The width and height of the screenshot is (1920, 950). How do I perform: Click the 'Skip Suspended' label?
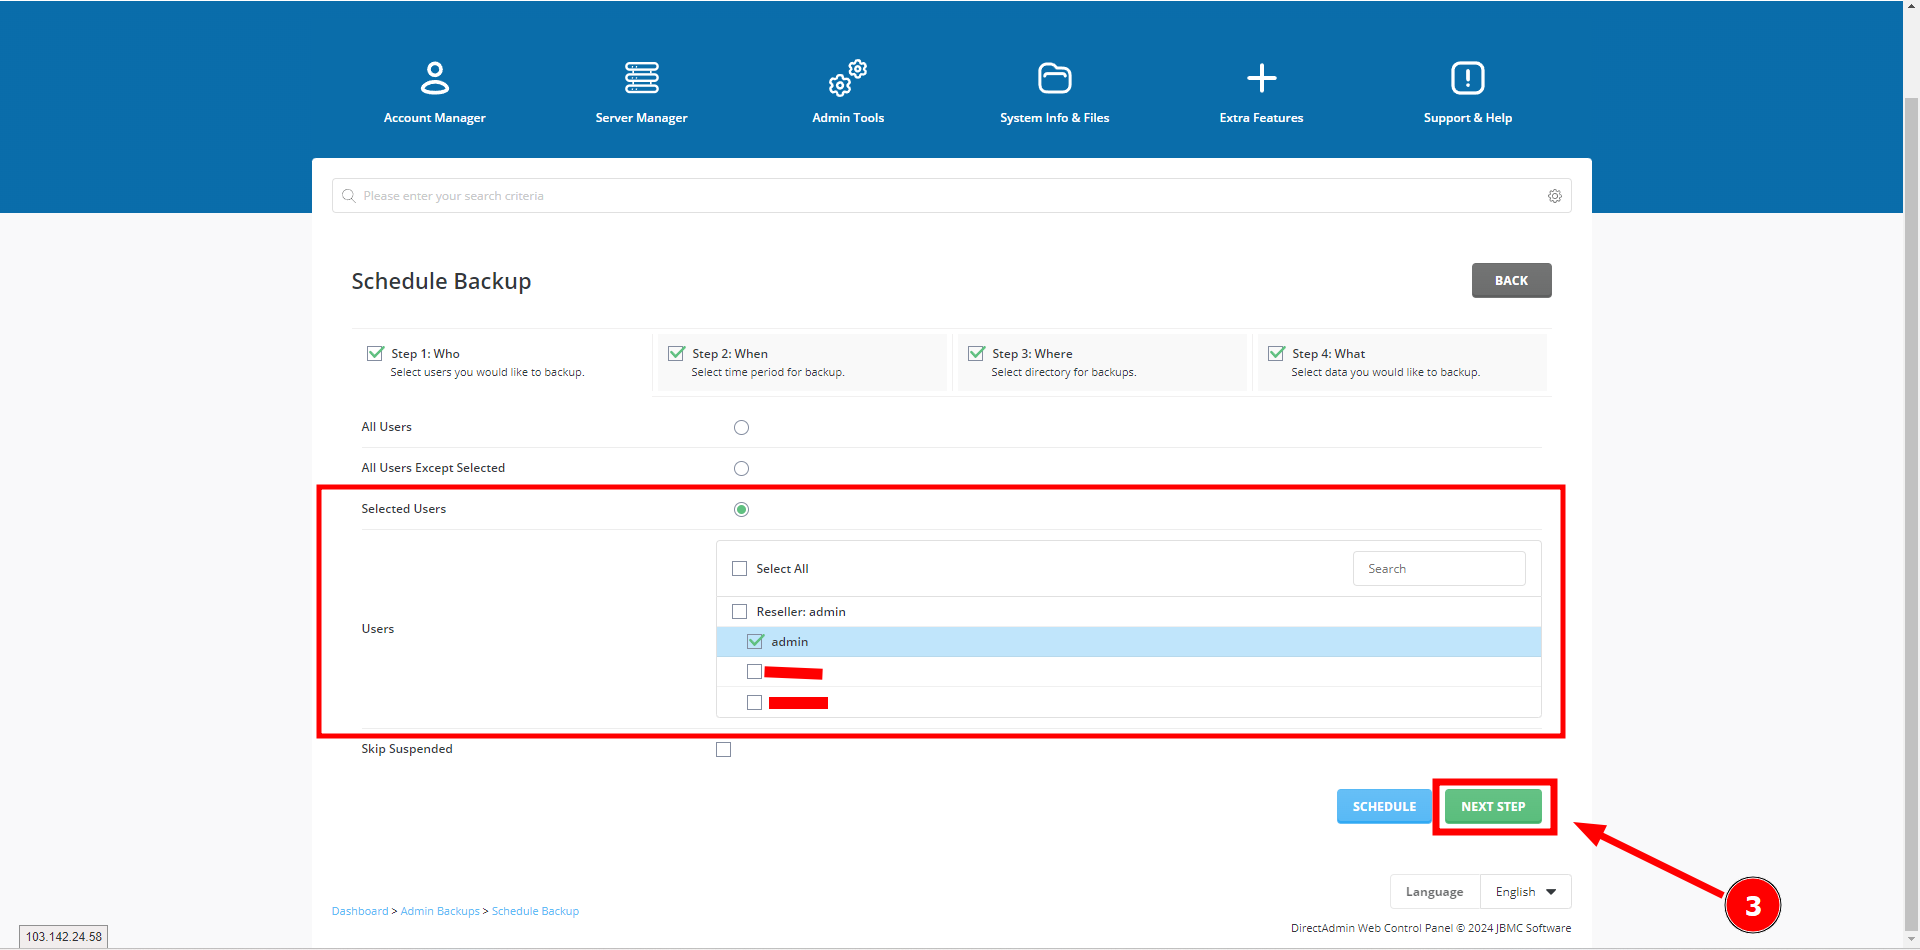coord(407,749)
